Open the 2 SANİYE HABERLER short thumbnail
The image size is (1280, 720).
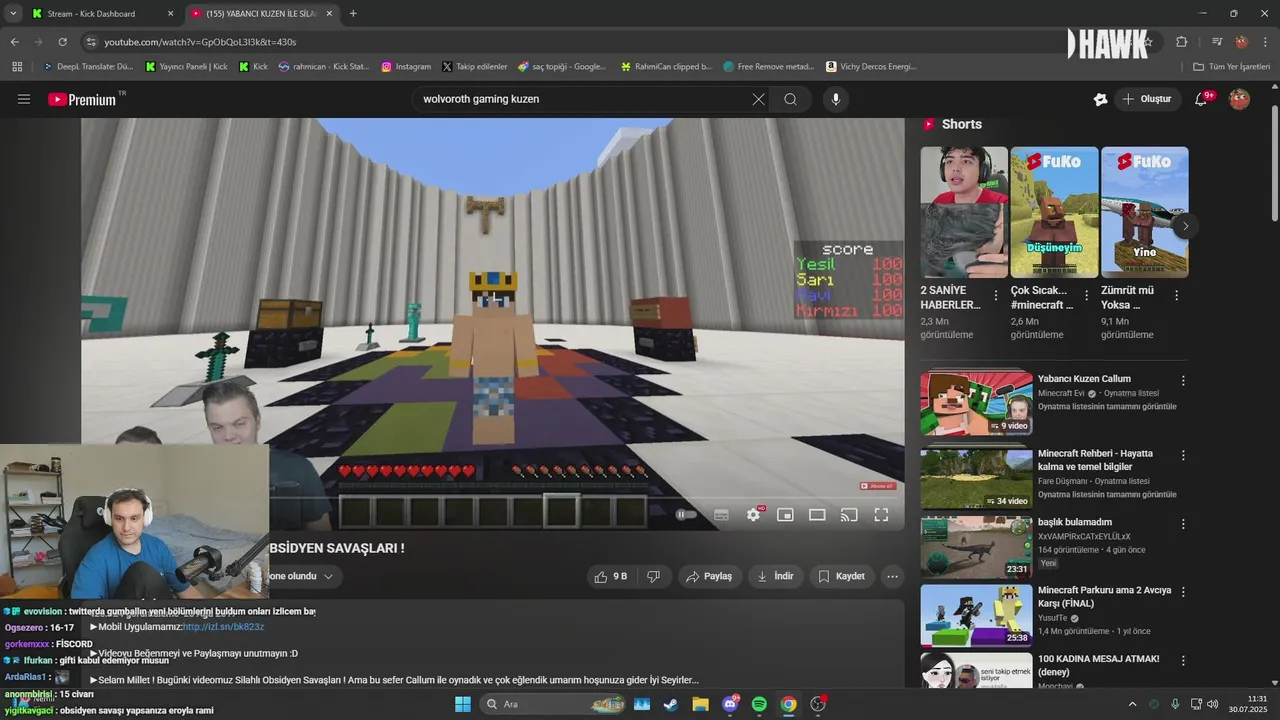(964, 212)
